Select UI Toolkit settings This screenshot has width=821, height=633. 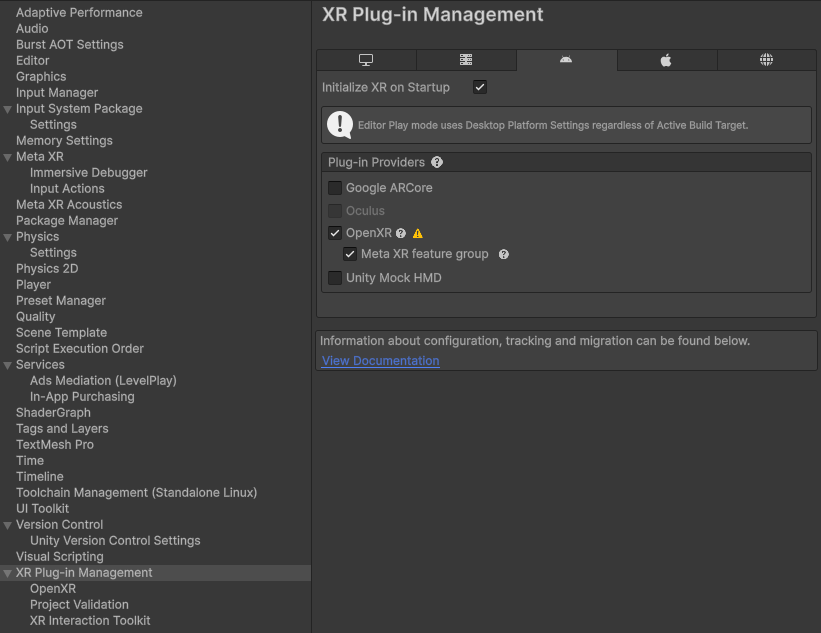42,509
